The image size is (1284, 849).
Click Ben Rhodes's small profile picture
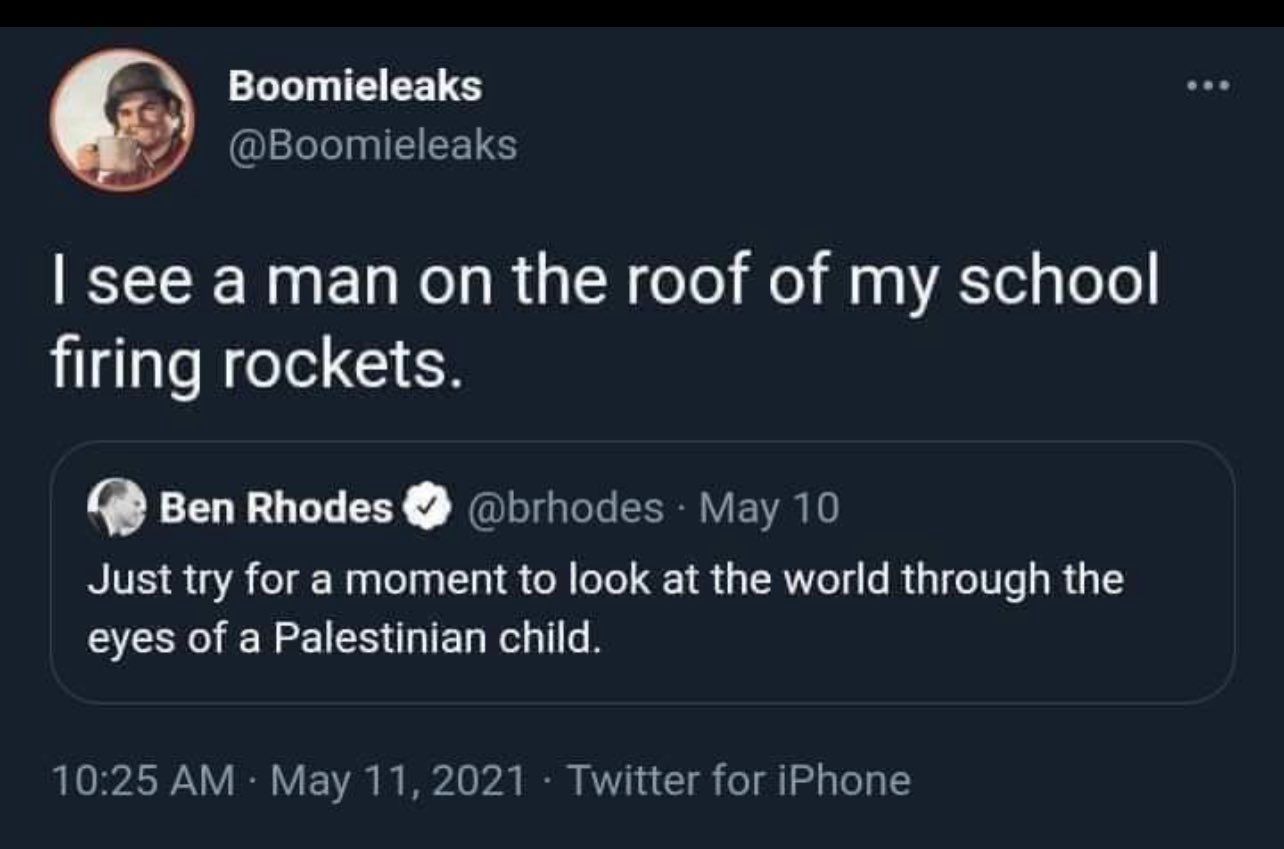tap(117, 511)
